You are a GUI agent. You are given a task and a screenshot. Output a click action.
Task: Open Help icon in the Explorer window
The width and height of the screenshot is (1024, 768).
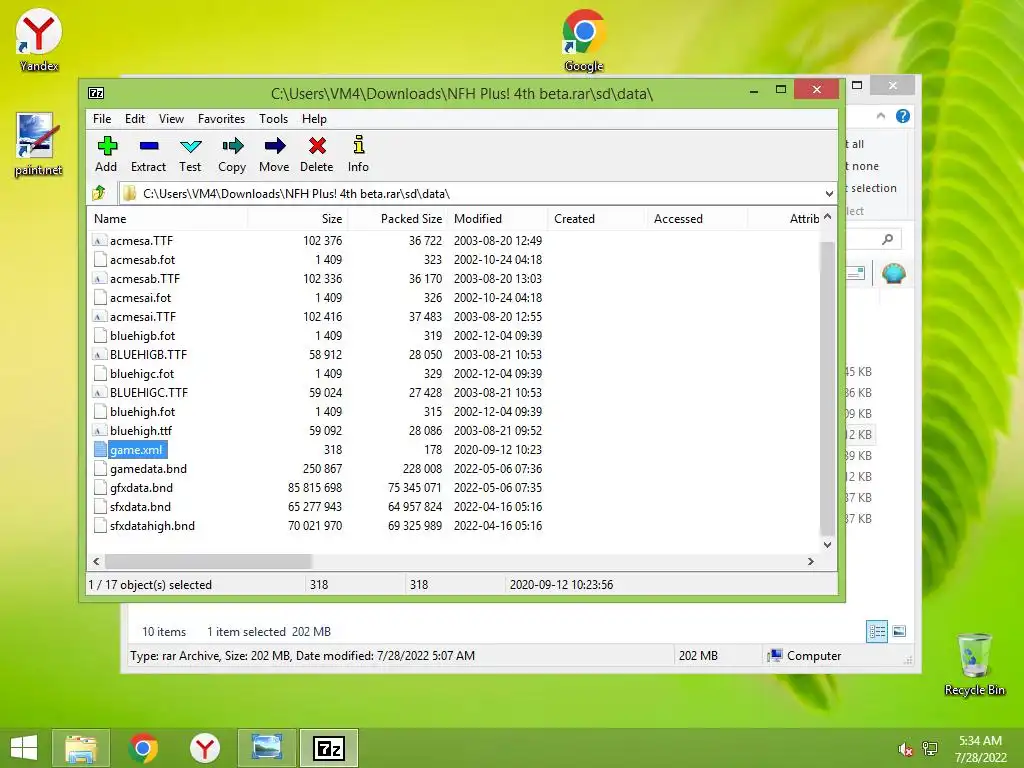pyautogui.click(x=903, y=116)
